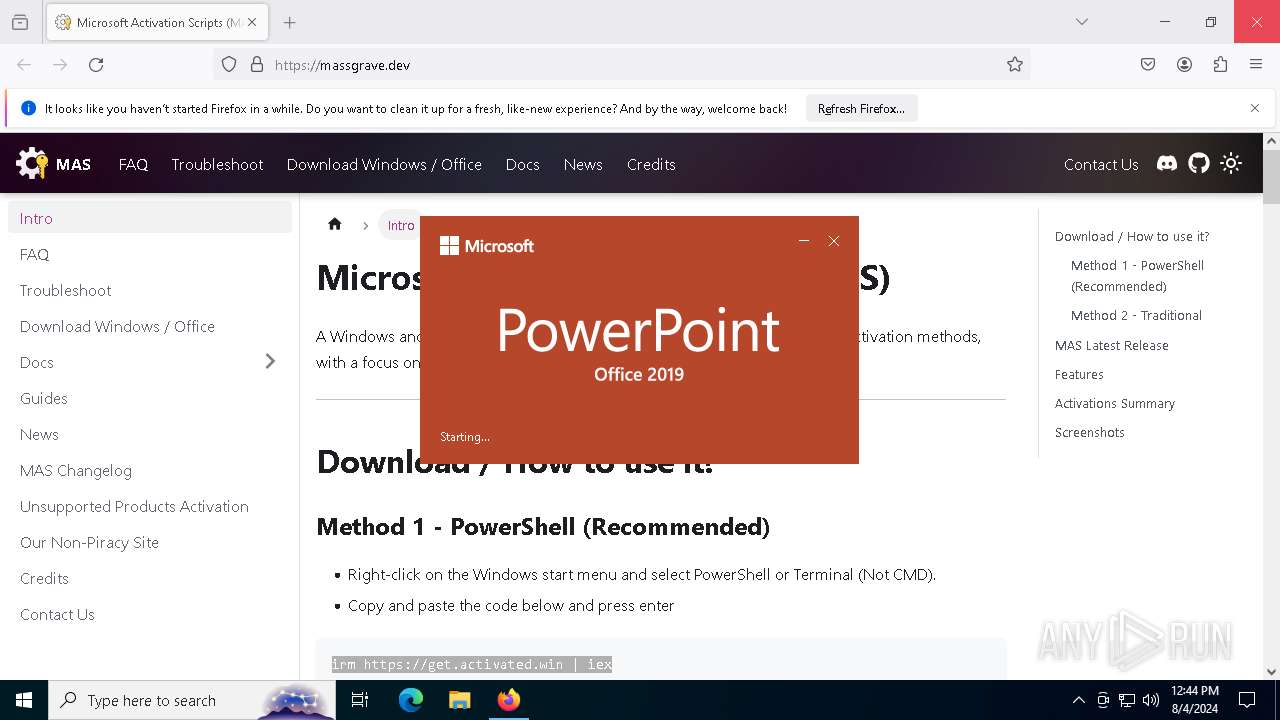Screen dimensions: 1280x720
Task: Click Contact Us in the header
Action: [x=1101, y=164]
